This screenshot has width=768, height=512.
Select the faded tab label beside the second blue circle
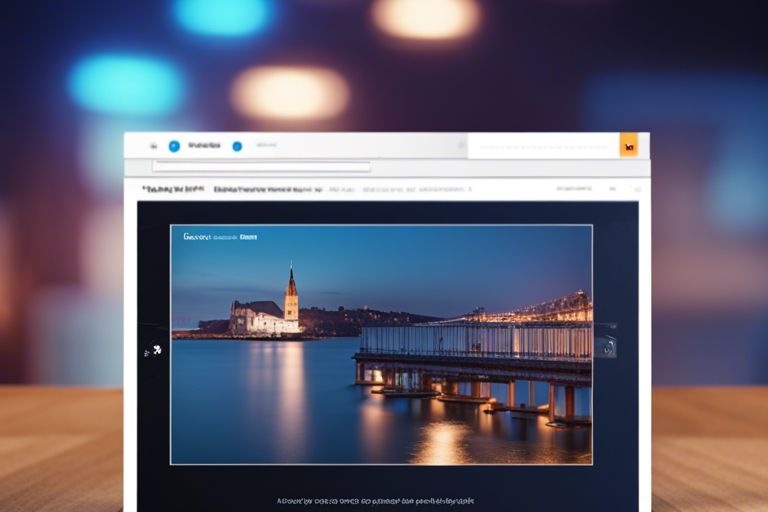point(265,146)
